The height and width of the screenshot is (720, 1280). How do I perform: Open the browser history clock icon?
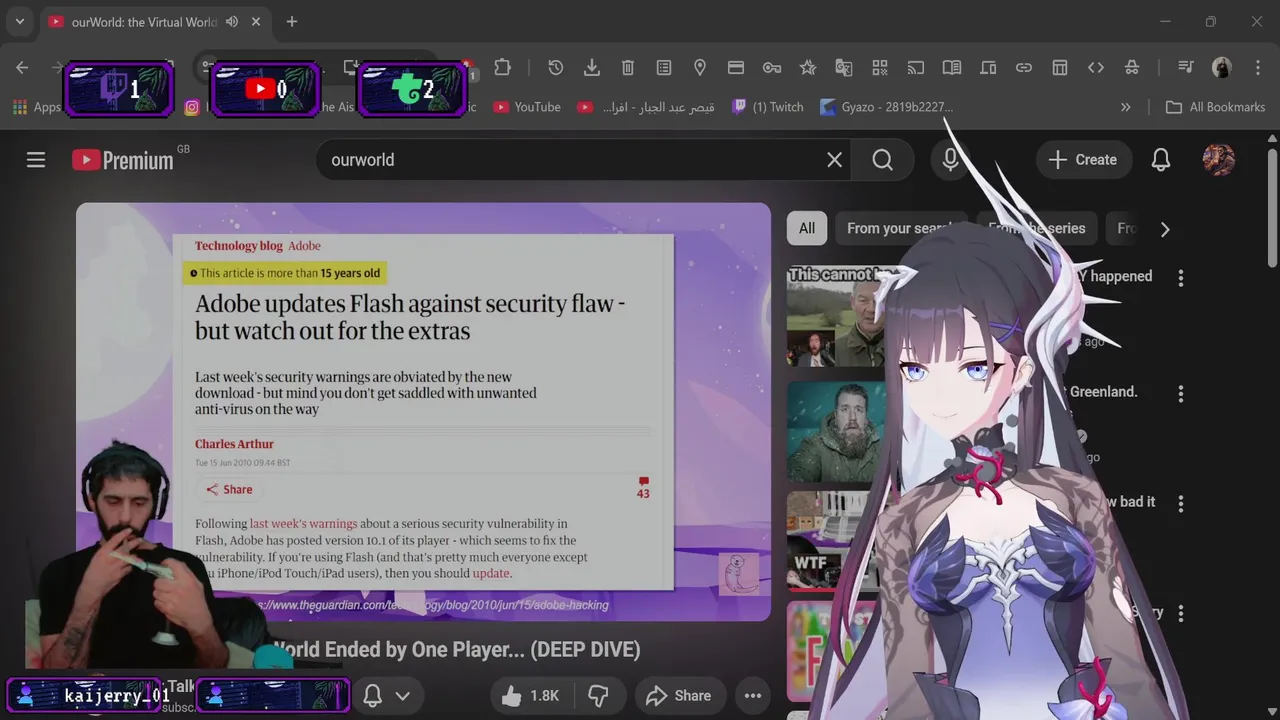pyautogui.click(x=556, y=67)
